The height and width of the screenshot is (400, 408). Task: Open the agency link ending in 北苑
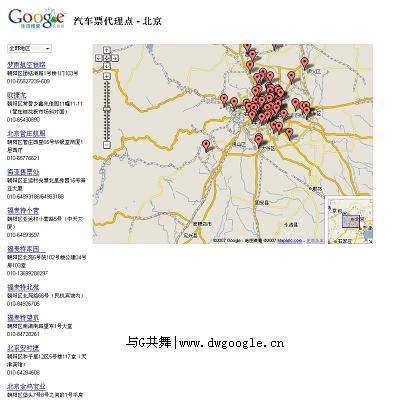(x=23, y=287)
